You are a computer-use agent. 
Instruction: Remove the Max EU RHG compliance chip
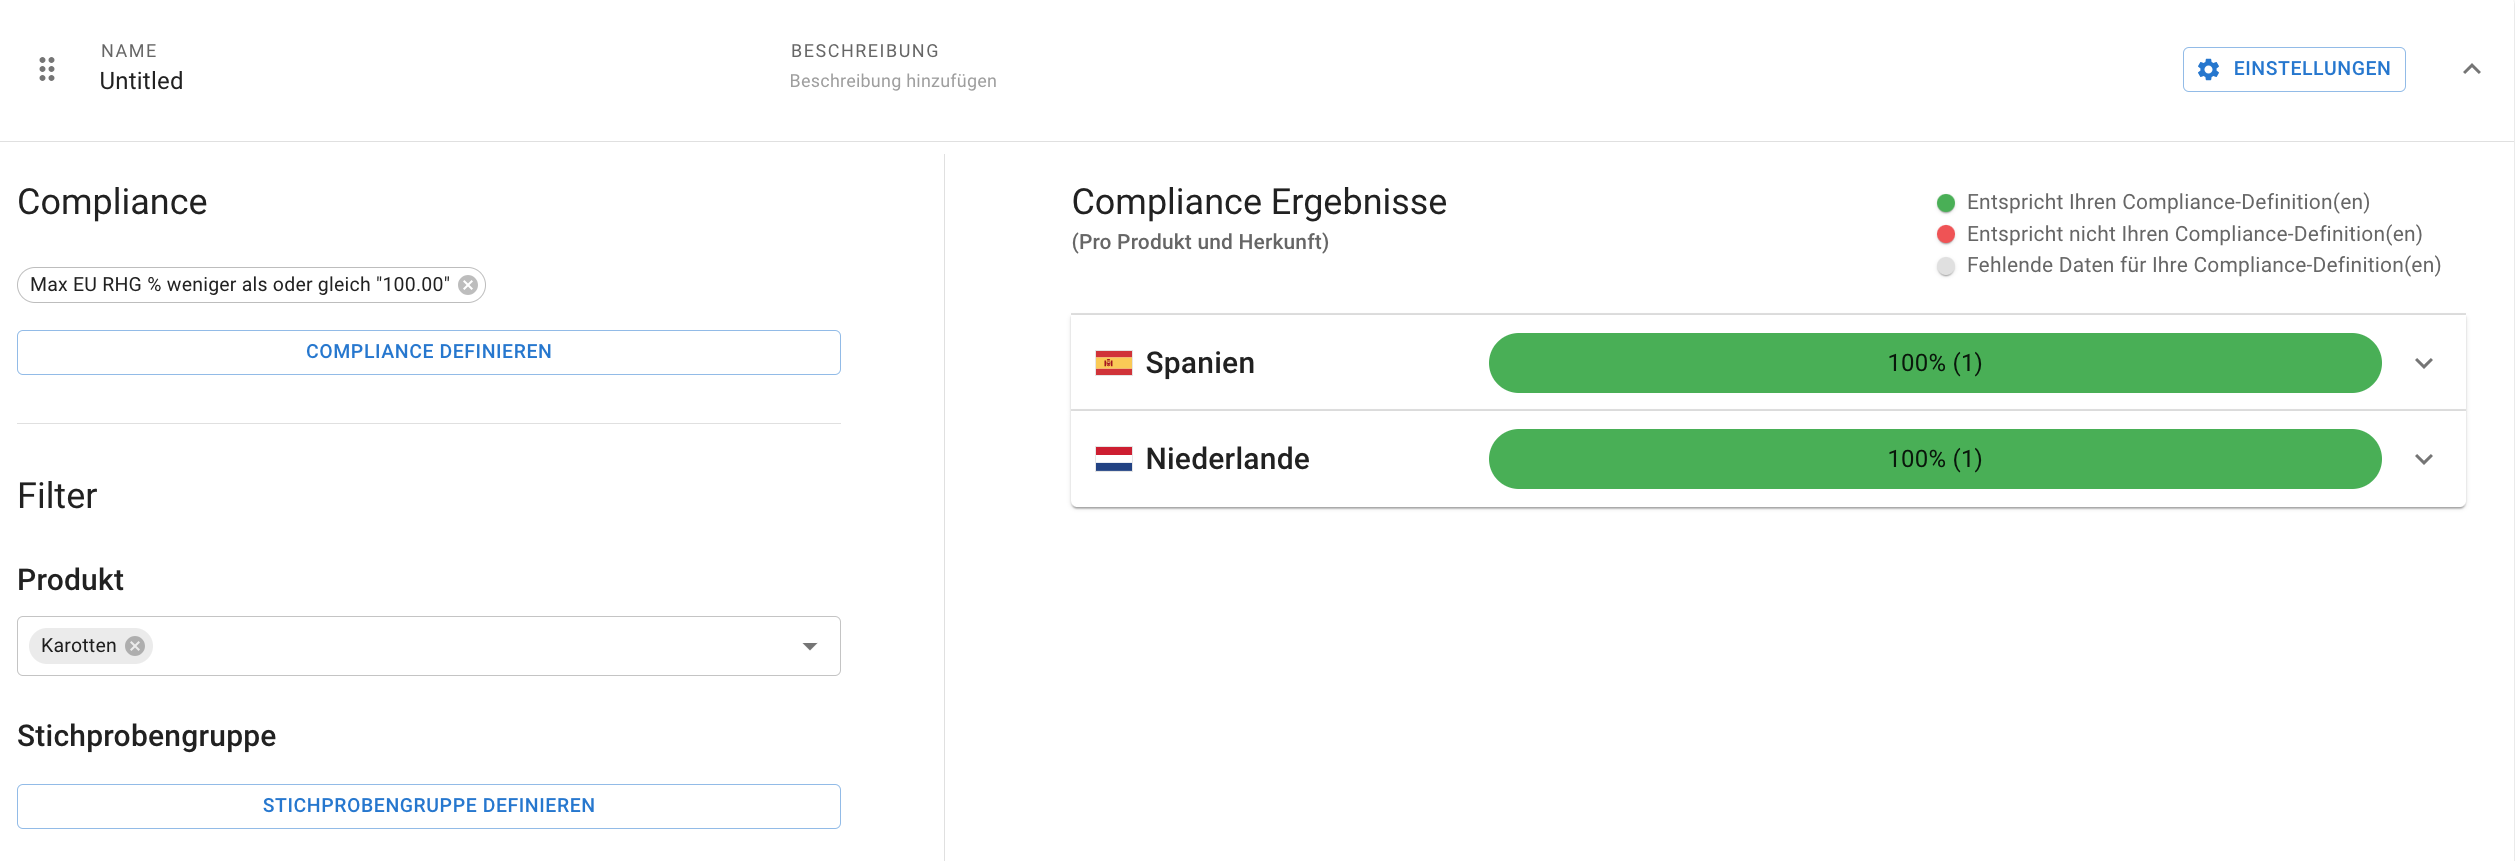click(468, 285)
